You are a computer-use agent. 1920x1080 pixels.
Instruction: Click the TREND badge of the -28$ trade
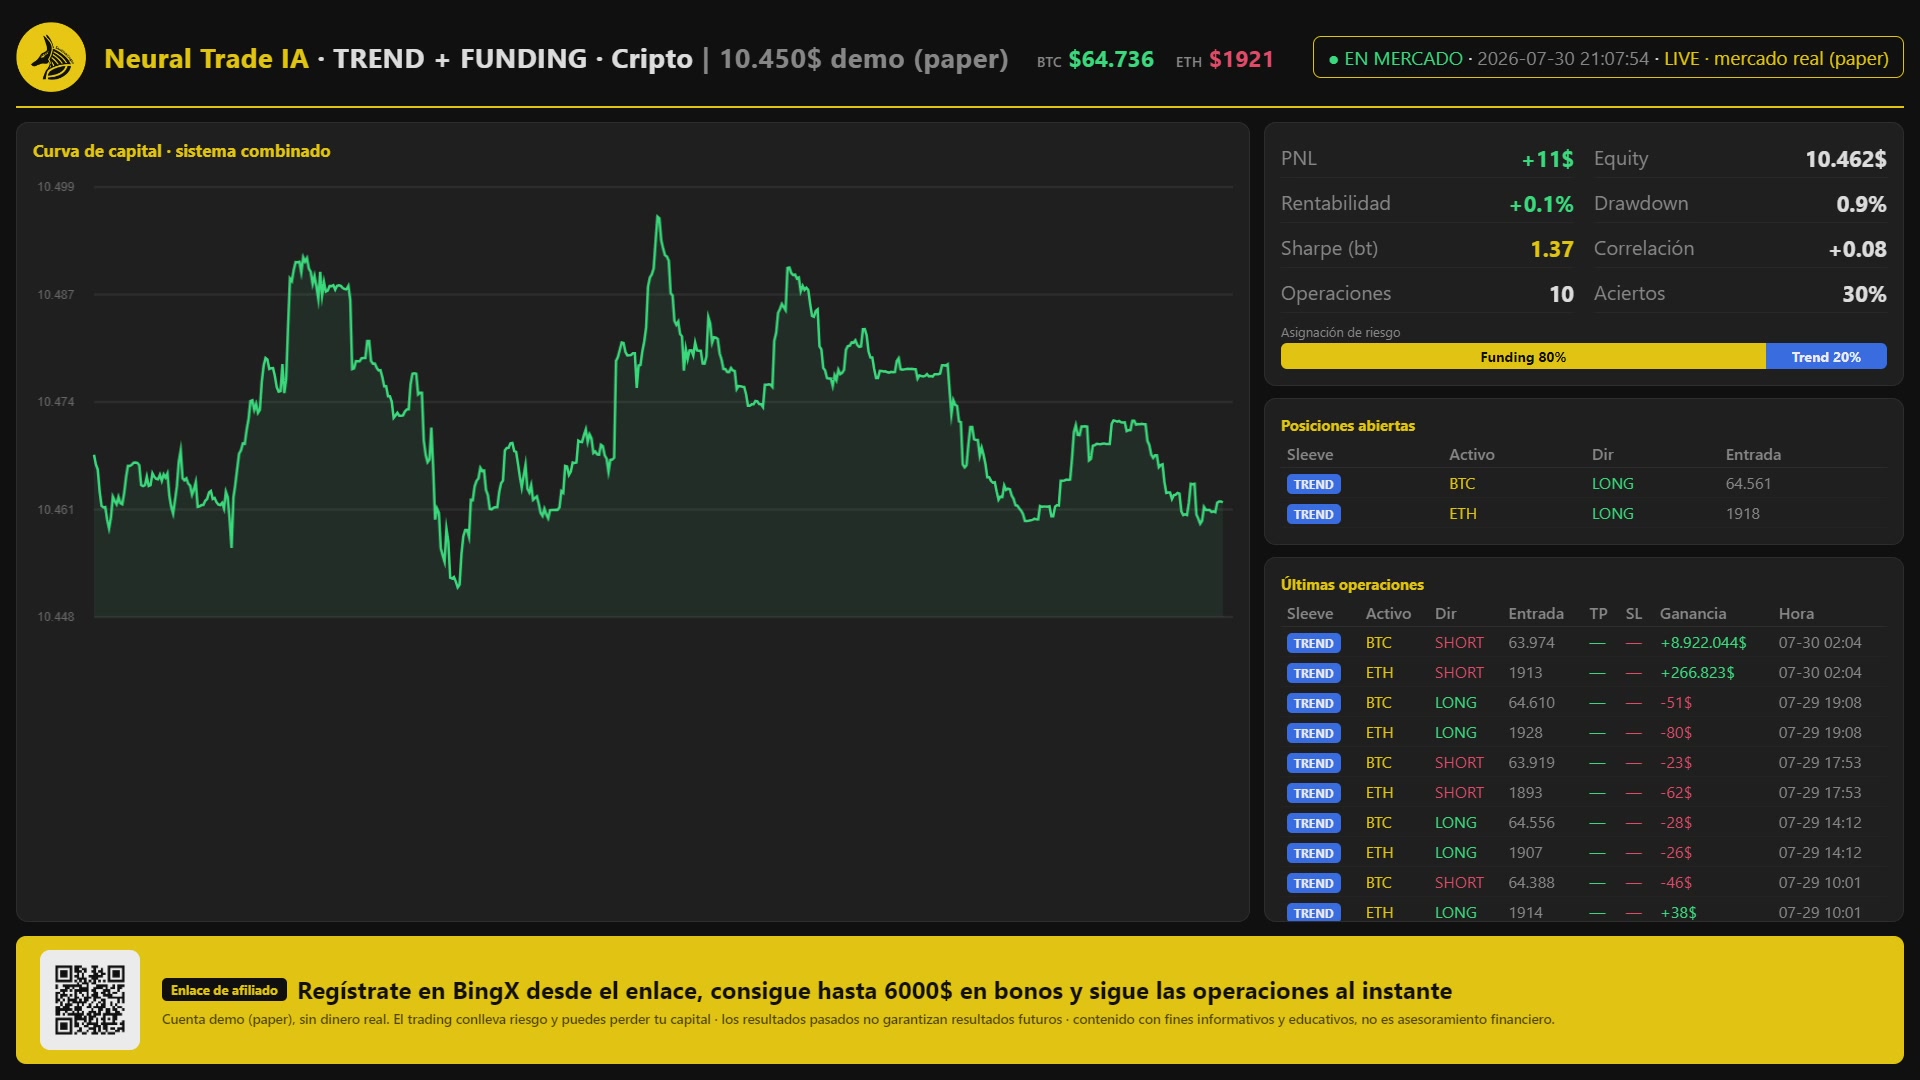tap(1313, 823)
